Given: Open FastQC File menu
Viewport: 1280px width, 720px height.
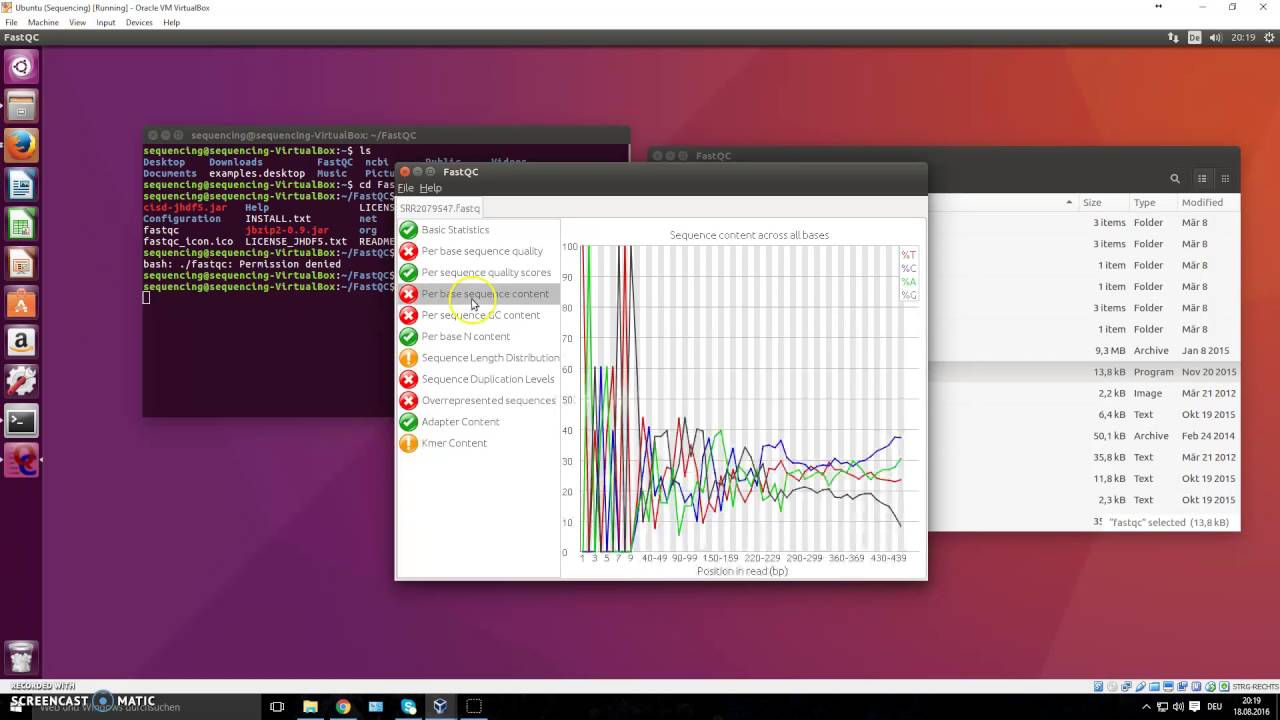Looking at the screenshot, I should 405,188.
